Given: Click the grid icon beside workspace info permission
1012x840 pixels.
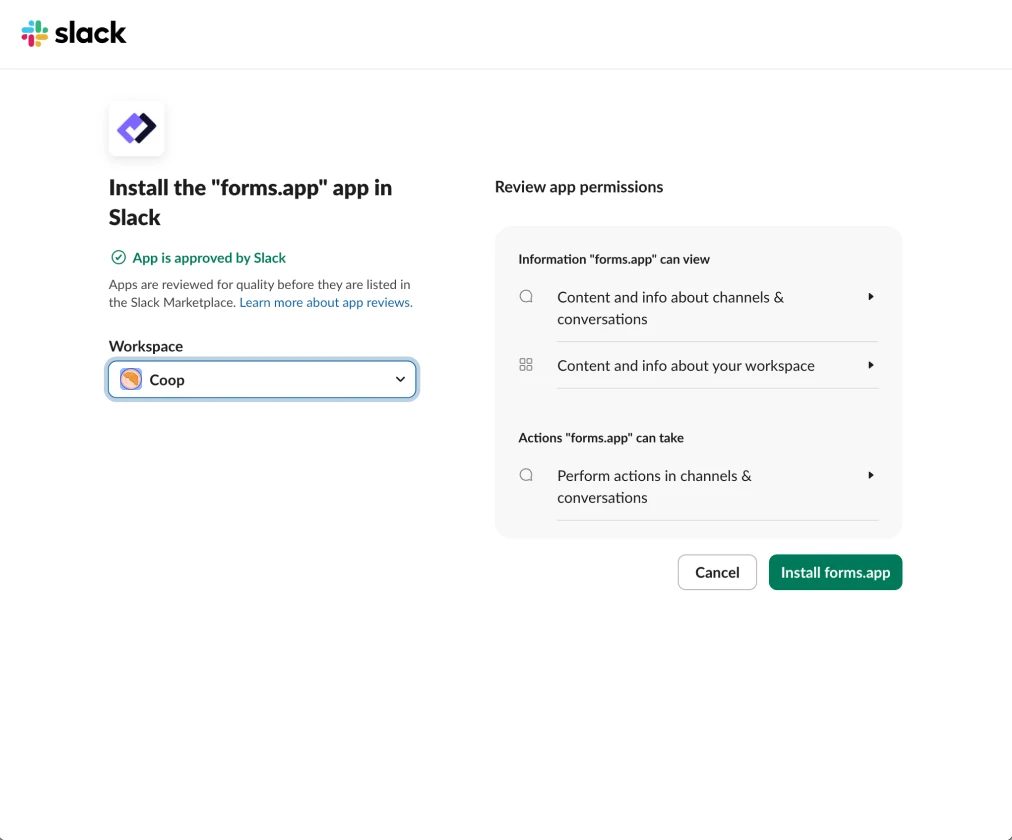Looking at the screenshot, I should coord(526,365).
